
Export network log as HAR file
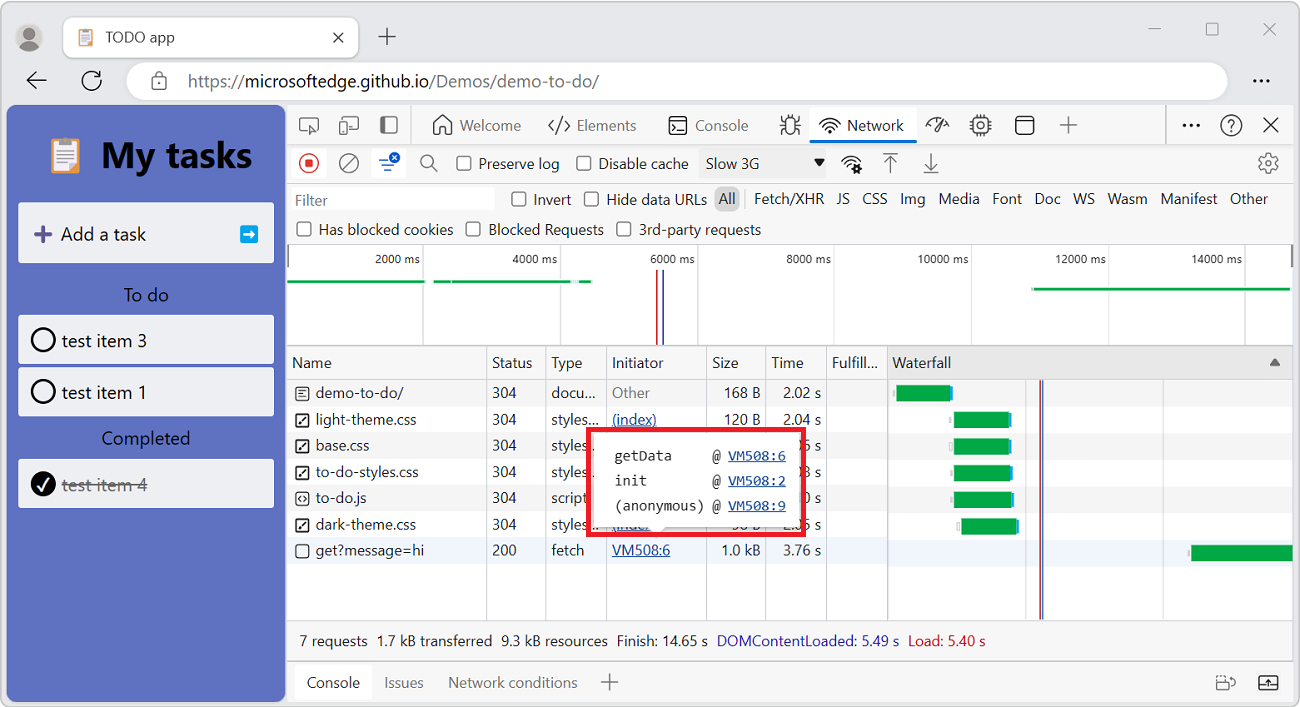(x=930, y=163)
